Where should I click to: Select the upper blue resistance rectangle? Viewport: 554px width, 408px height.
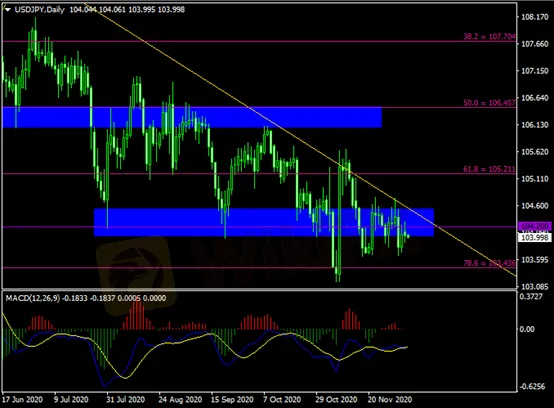pyautogui.click(x=192, y=117)
